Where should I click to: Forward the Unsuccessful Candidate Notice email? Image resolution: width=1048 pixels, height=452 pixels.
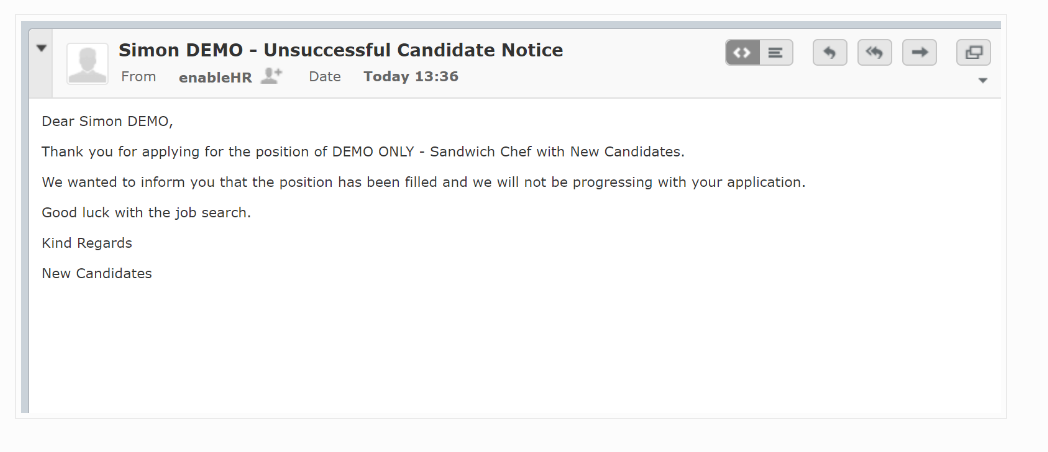(x=919, y=53)
